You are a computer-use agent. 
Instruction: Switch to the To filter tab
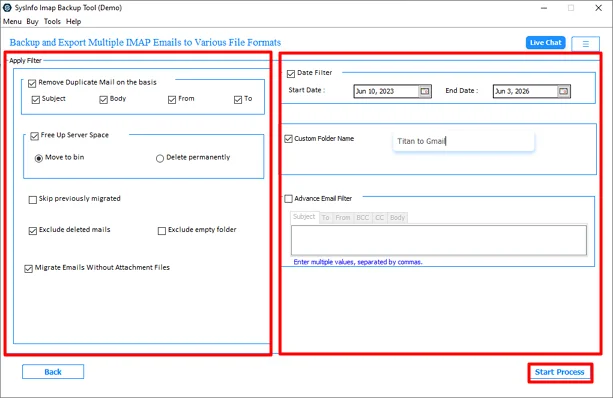pos(326,217)
